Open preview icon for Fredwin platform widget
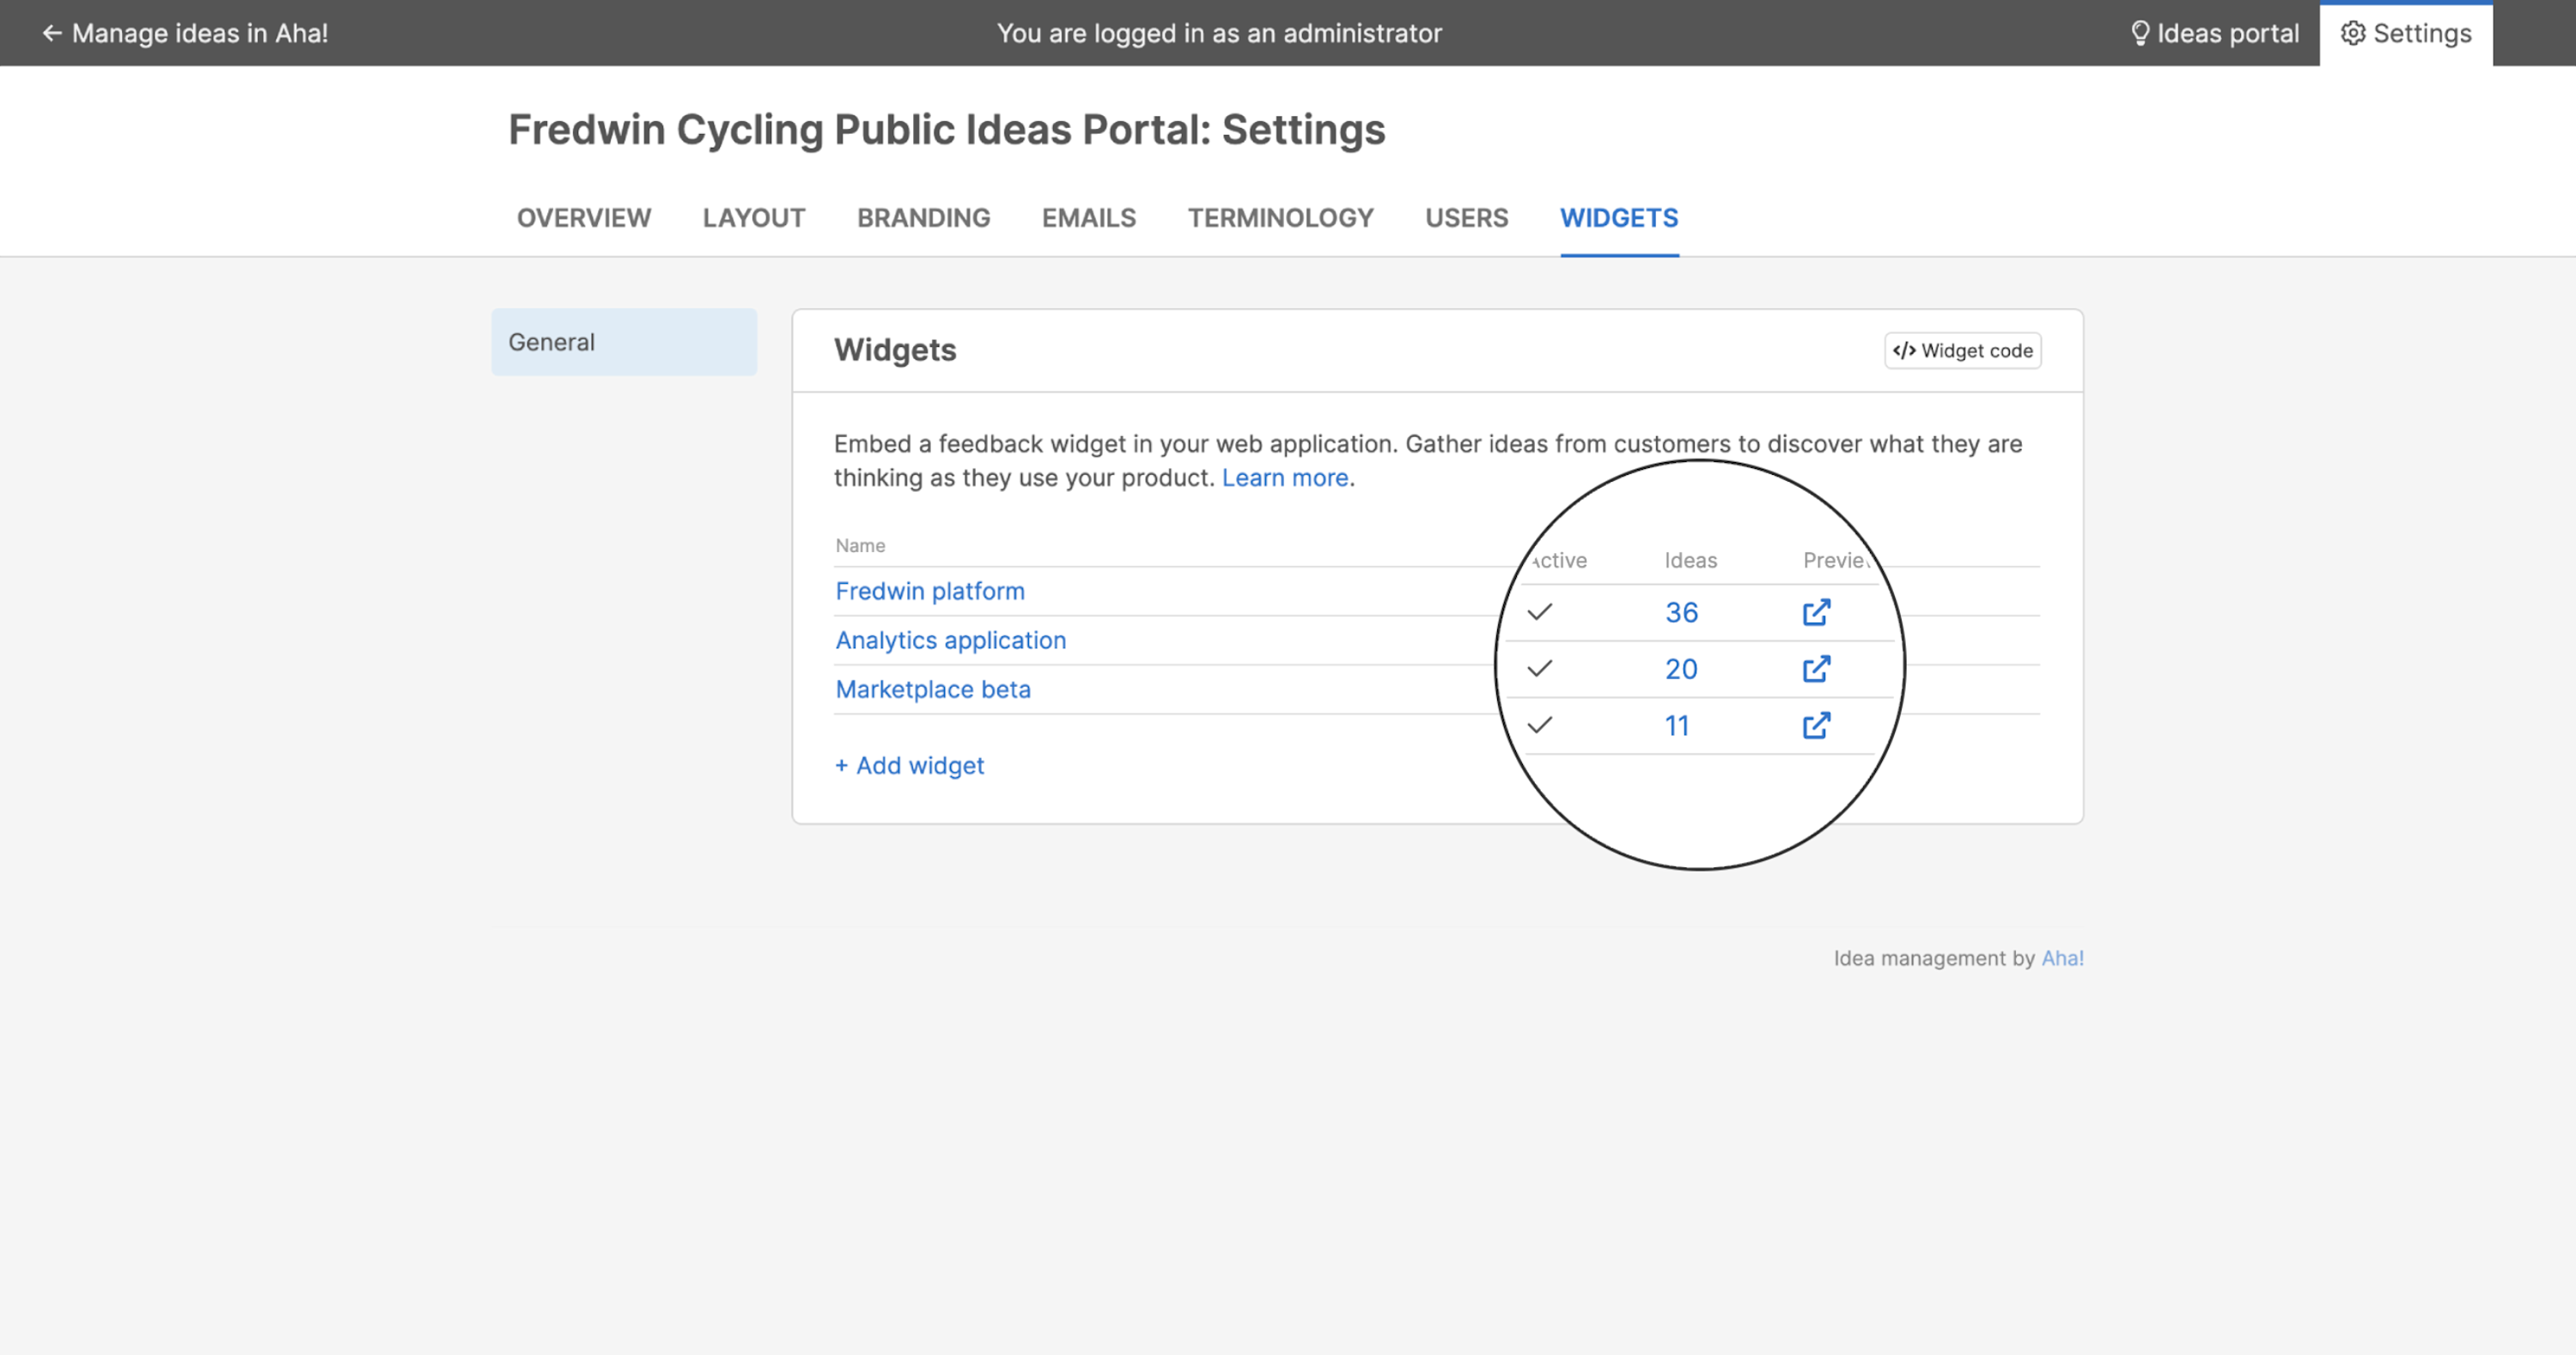The width and height of the screenshot is (2576, 1355). pyautogui.click(x=1816, y=612)
